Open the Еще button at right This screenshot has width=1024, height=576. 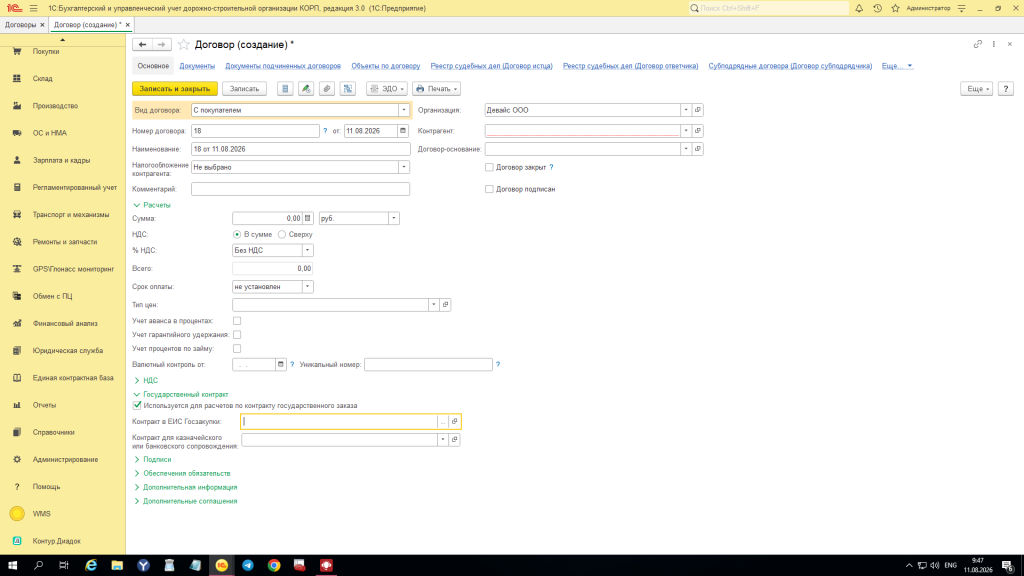coord(976,89)
